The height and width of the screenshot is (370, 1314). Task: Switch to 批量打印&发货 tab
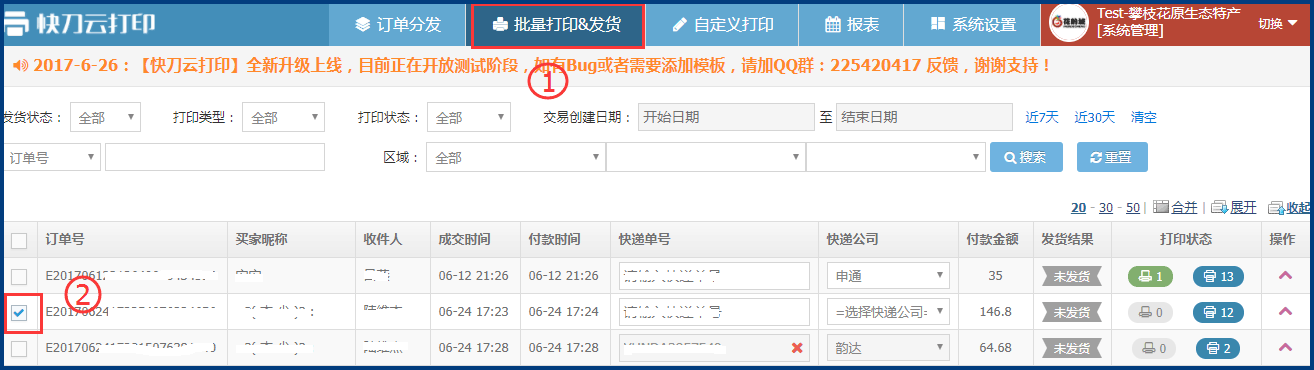[557, 25]
